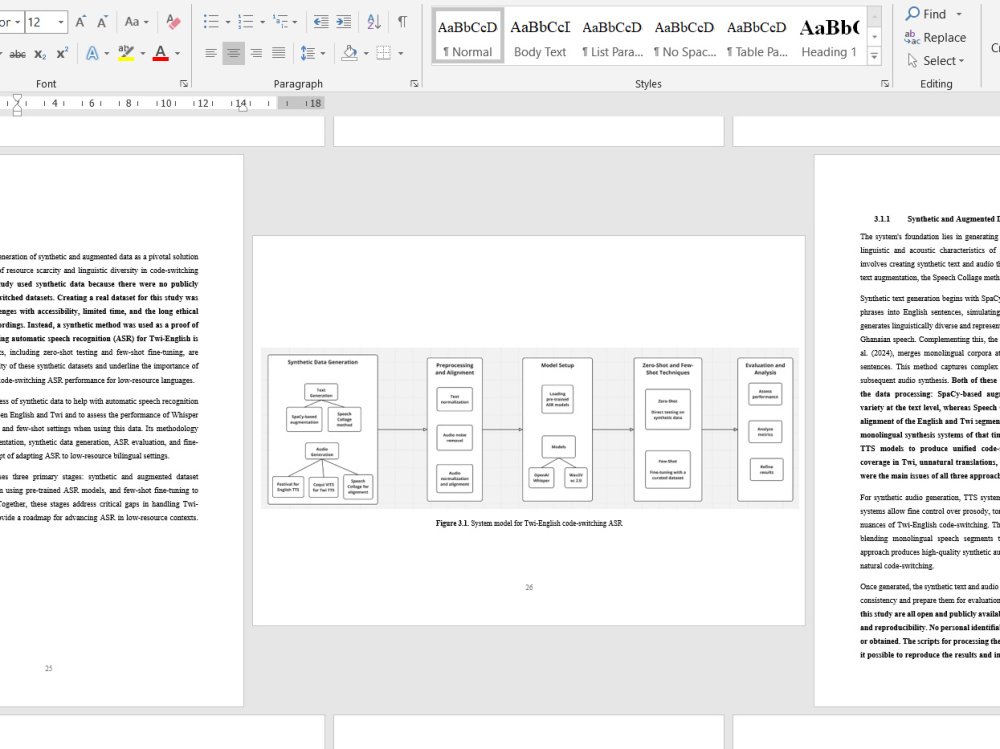Decrease paragraph indent

[321, 22]
